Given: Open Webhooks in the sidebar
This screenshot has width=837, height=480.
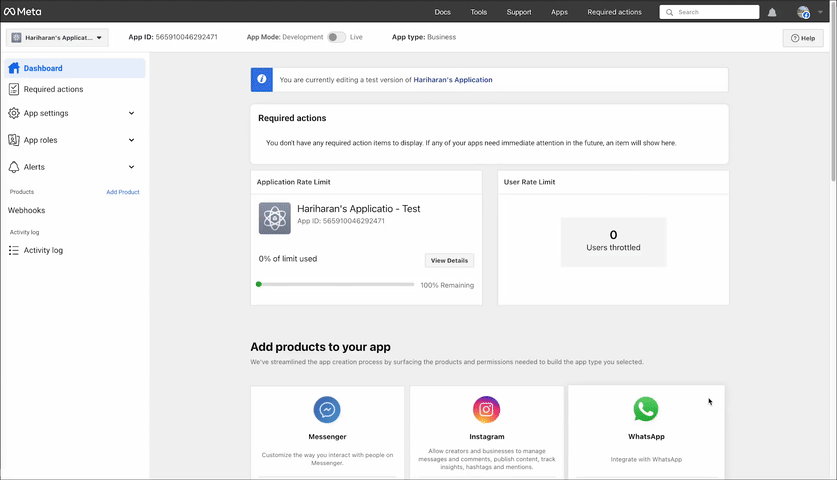Looking at the screenshot, I should (x=27, y=210).
